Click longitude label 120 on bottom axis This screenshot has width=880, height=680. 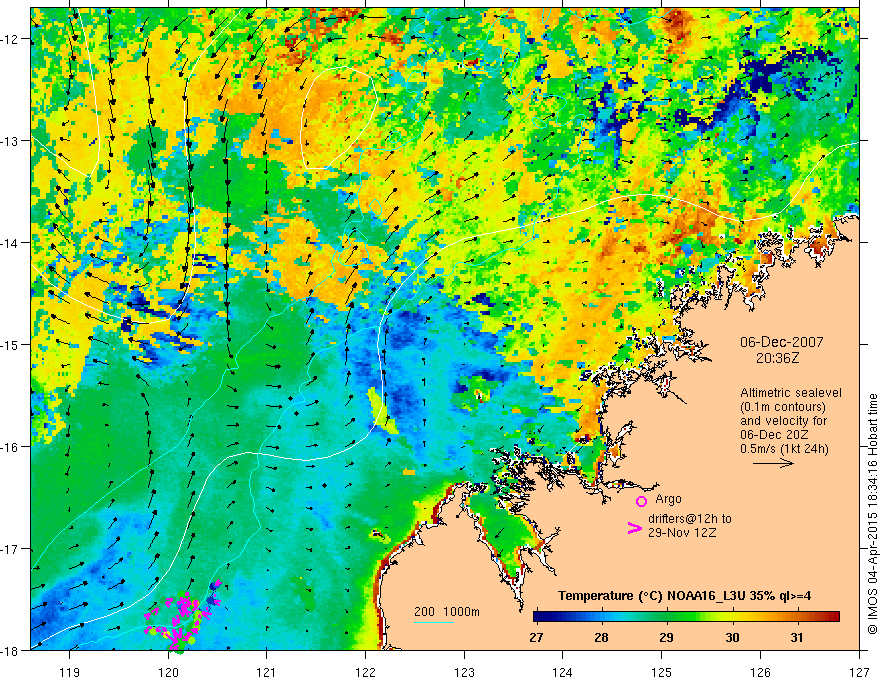168,672
